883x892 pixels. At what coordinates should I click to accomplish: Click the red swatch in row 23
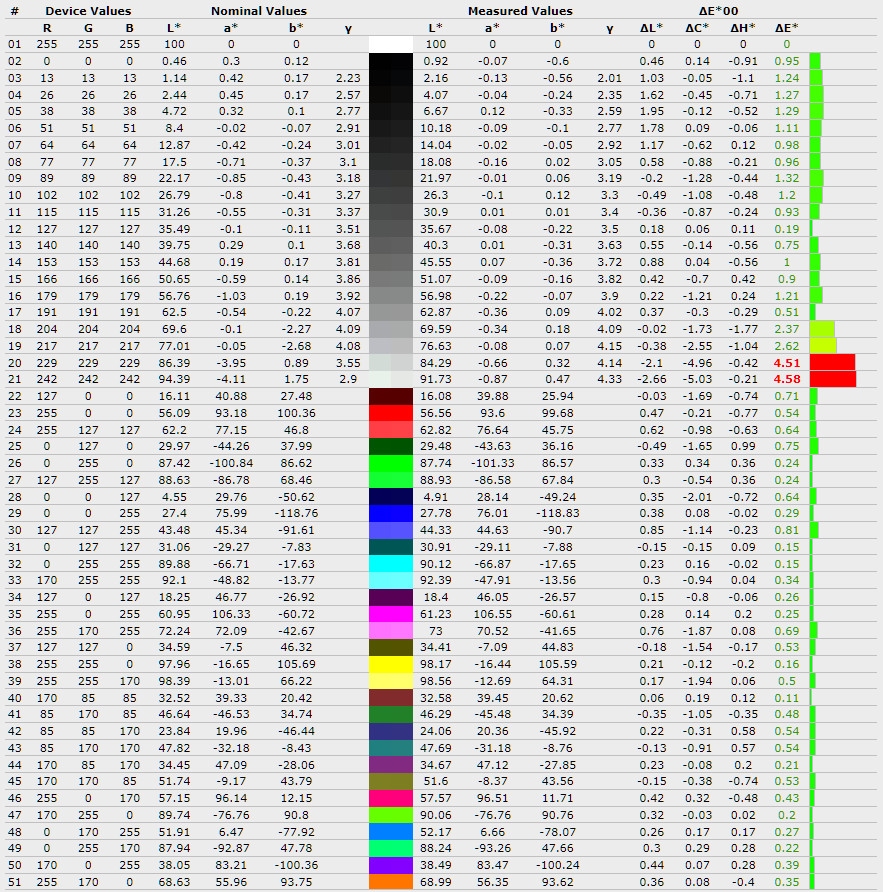tap(391, 412)
